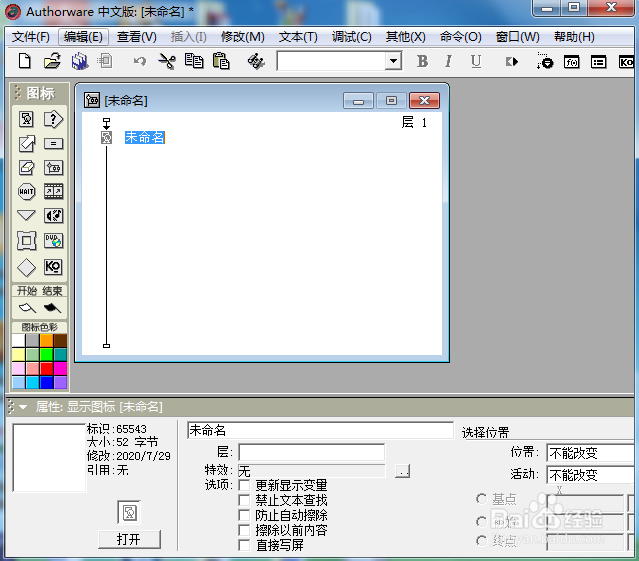
Task: Click the 打开 button
Action: coord(129,539)
